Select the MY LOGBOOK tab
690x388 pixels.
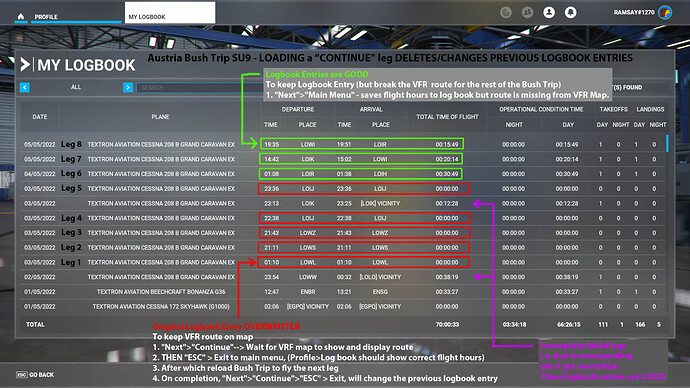[x=170, y=12]
